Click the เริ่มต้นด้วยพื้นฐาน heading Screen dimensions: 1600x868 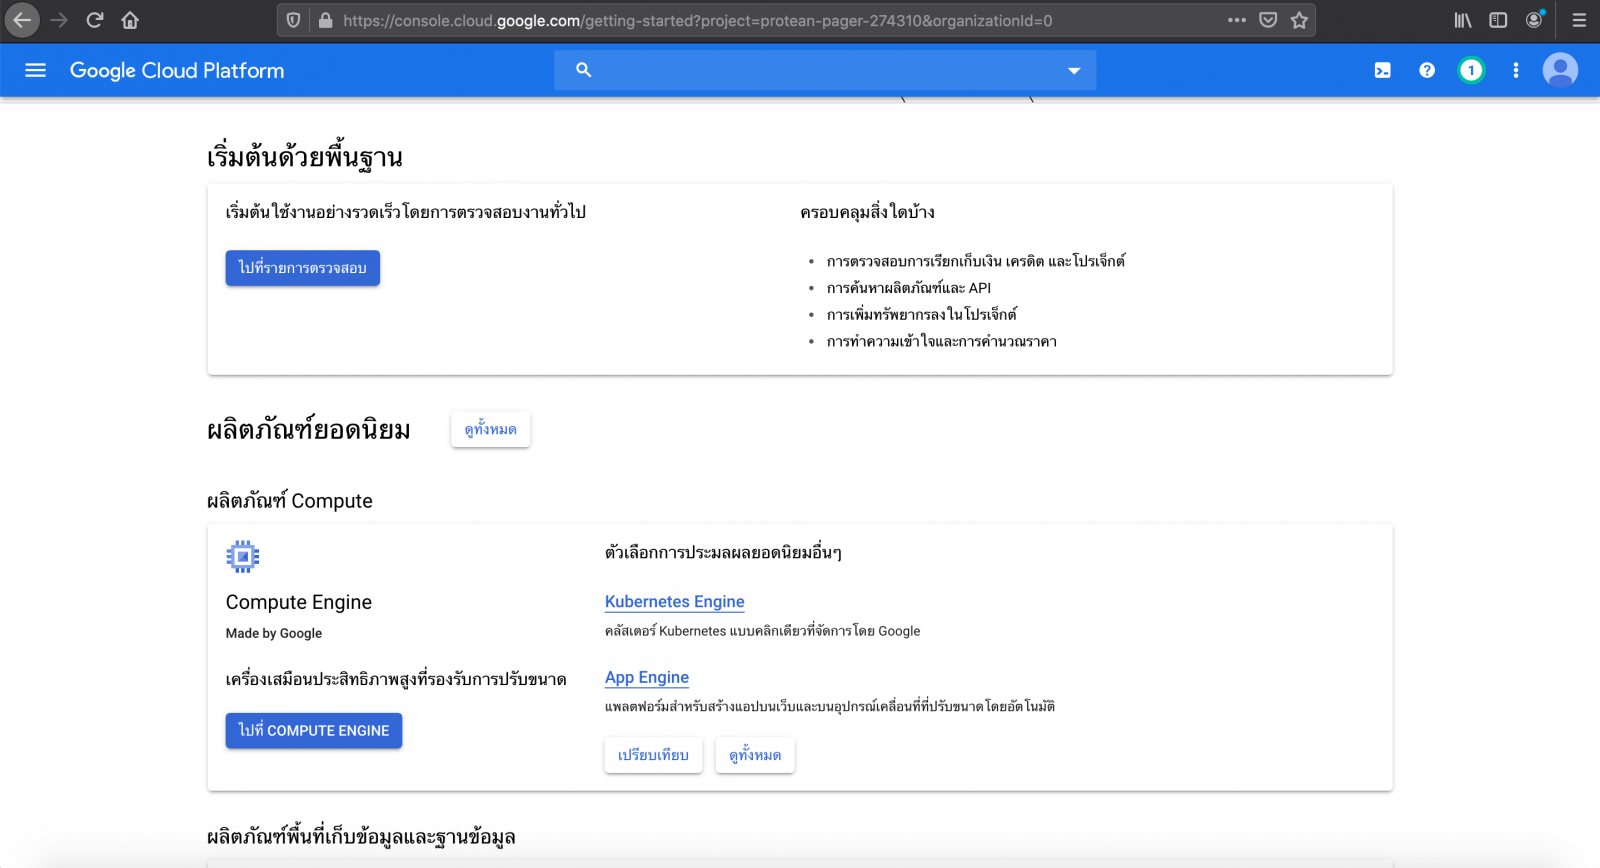305,157
